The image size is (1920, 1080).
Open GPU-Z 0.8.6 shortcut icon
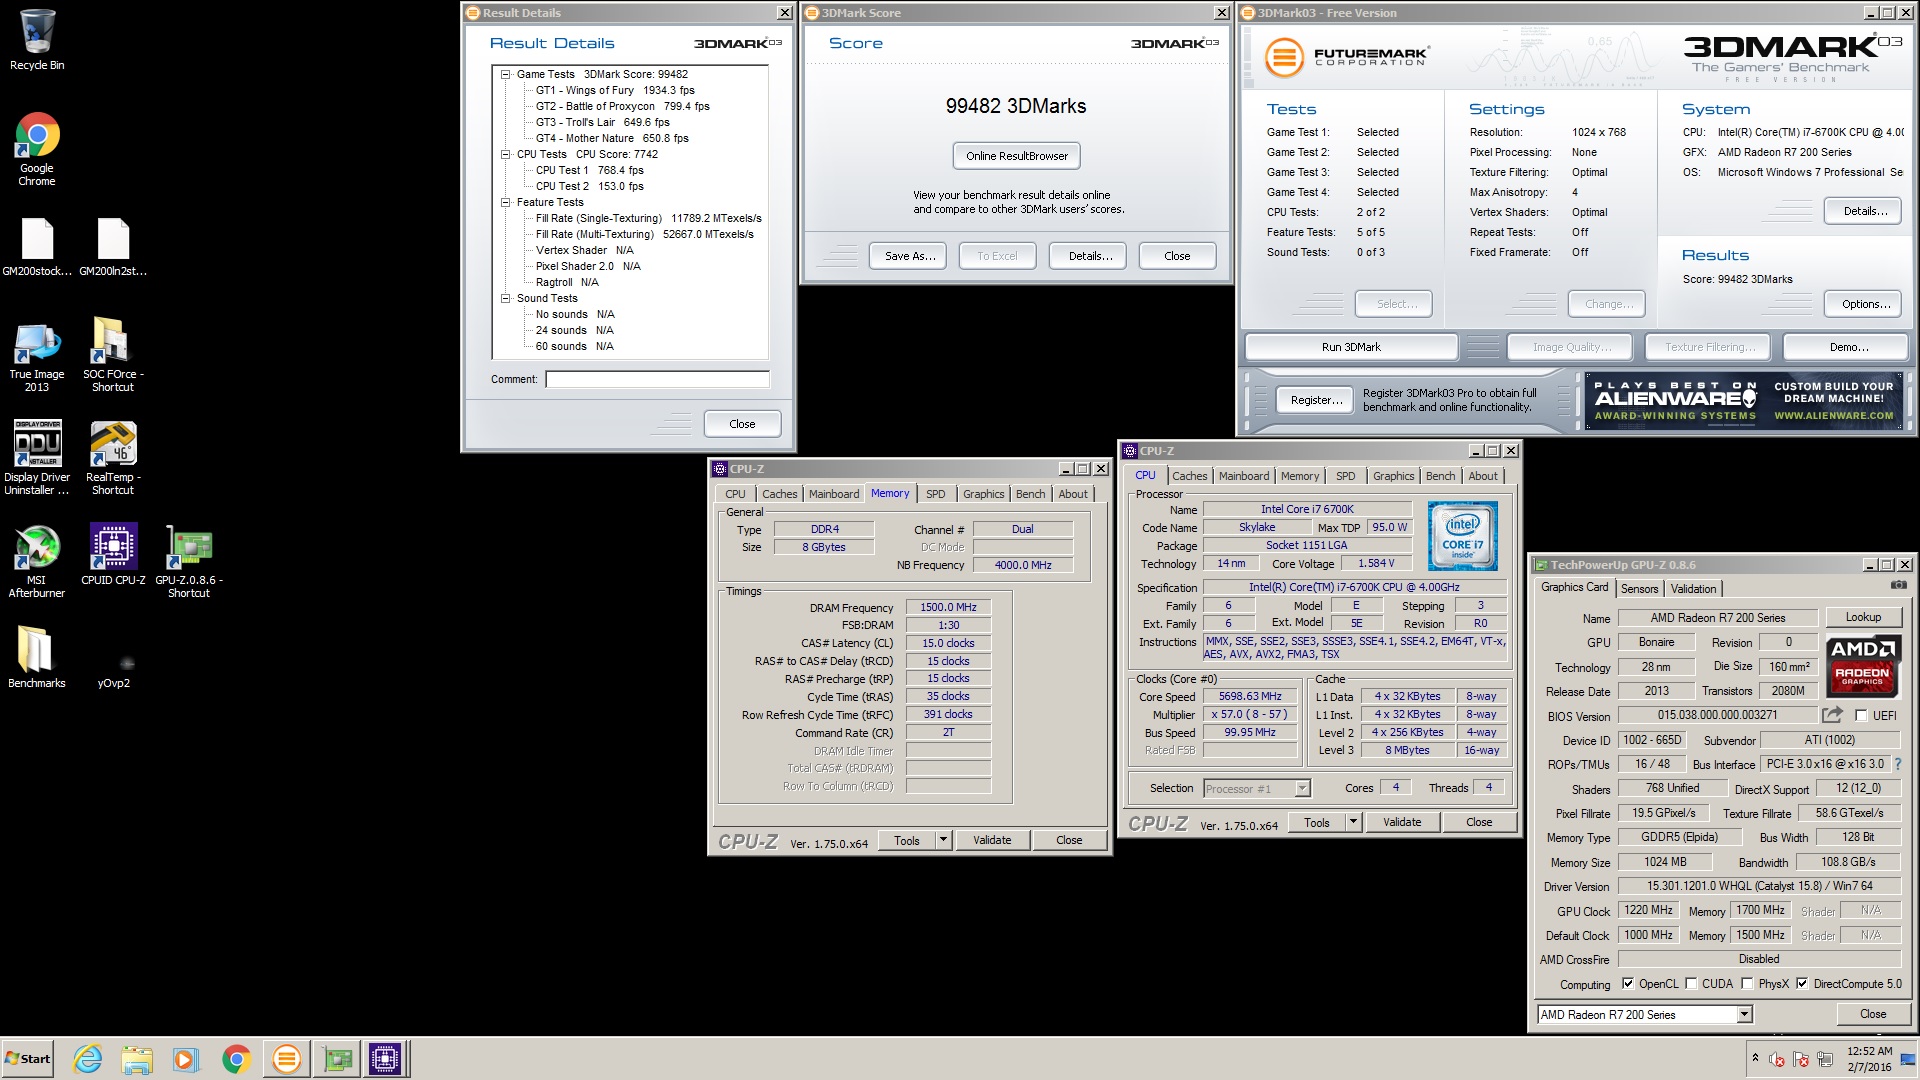189,561
